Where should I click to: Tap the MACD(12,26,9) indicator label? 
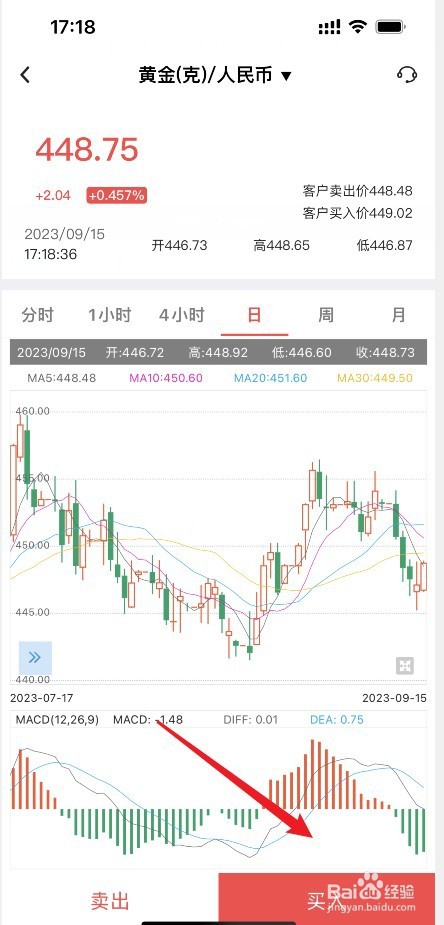(x=57, y=720)
